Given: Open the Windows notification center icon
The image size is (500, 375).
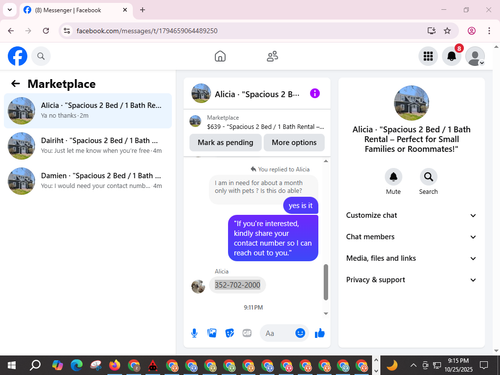Looking at the screenshot, I should click(x=484, y=365).
